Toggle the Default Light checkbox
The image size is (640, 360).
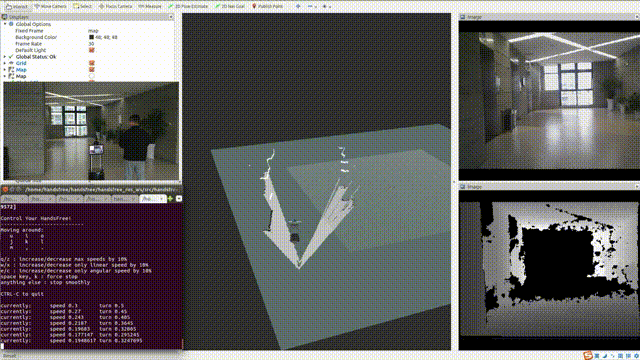91,50
